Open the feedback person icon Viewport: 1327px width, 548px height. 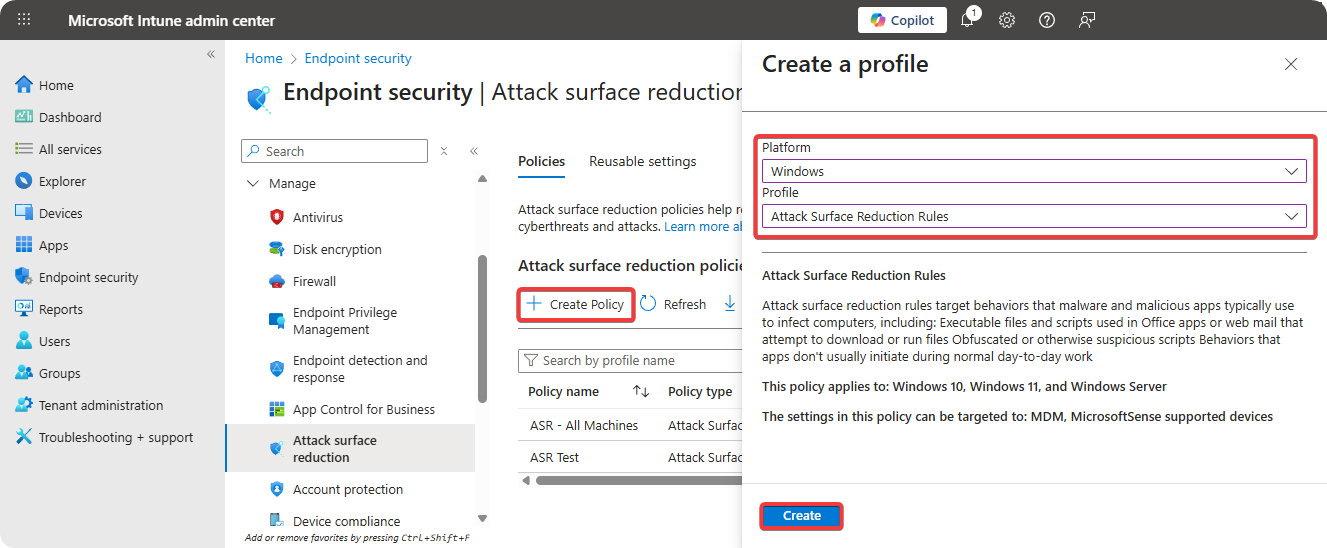1087,20
